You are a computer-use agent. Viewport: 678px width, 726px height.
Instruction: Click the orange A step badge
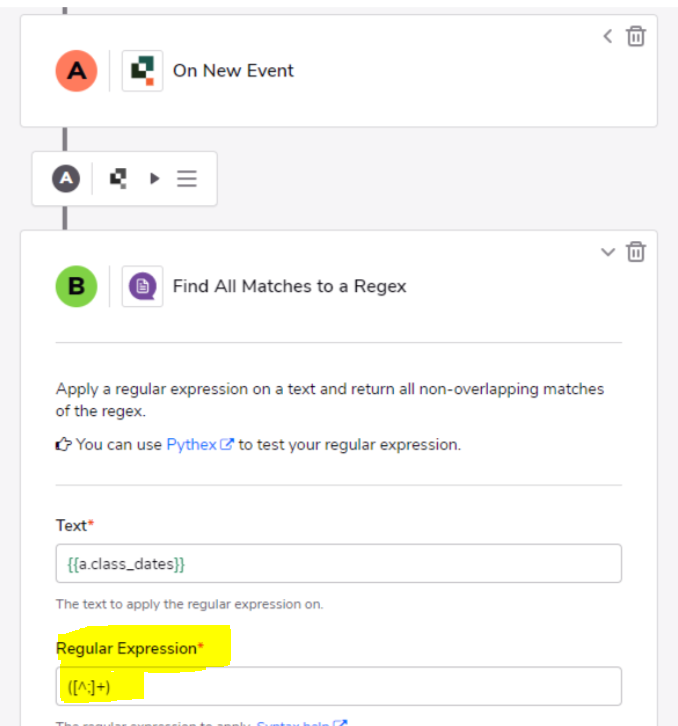pyautogui.click(x=76, y=71)
